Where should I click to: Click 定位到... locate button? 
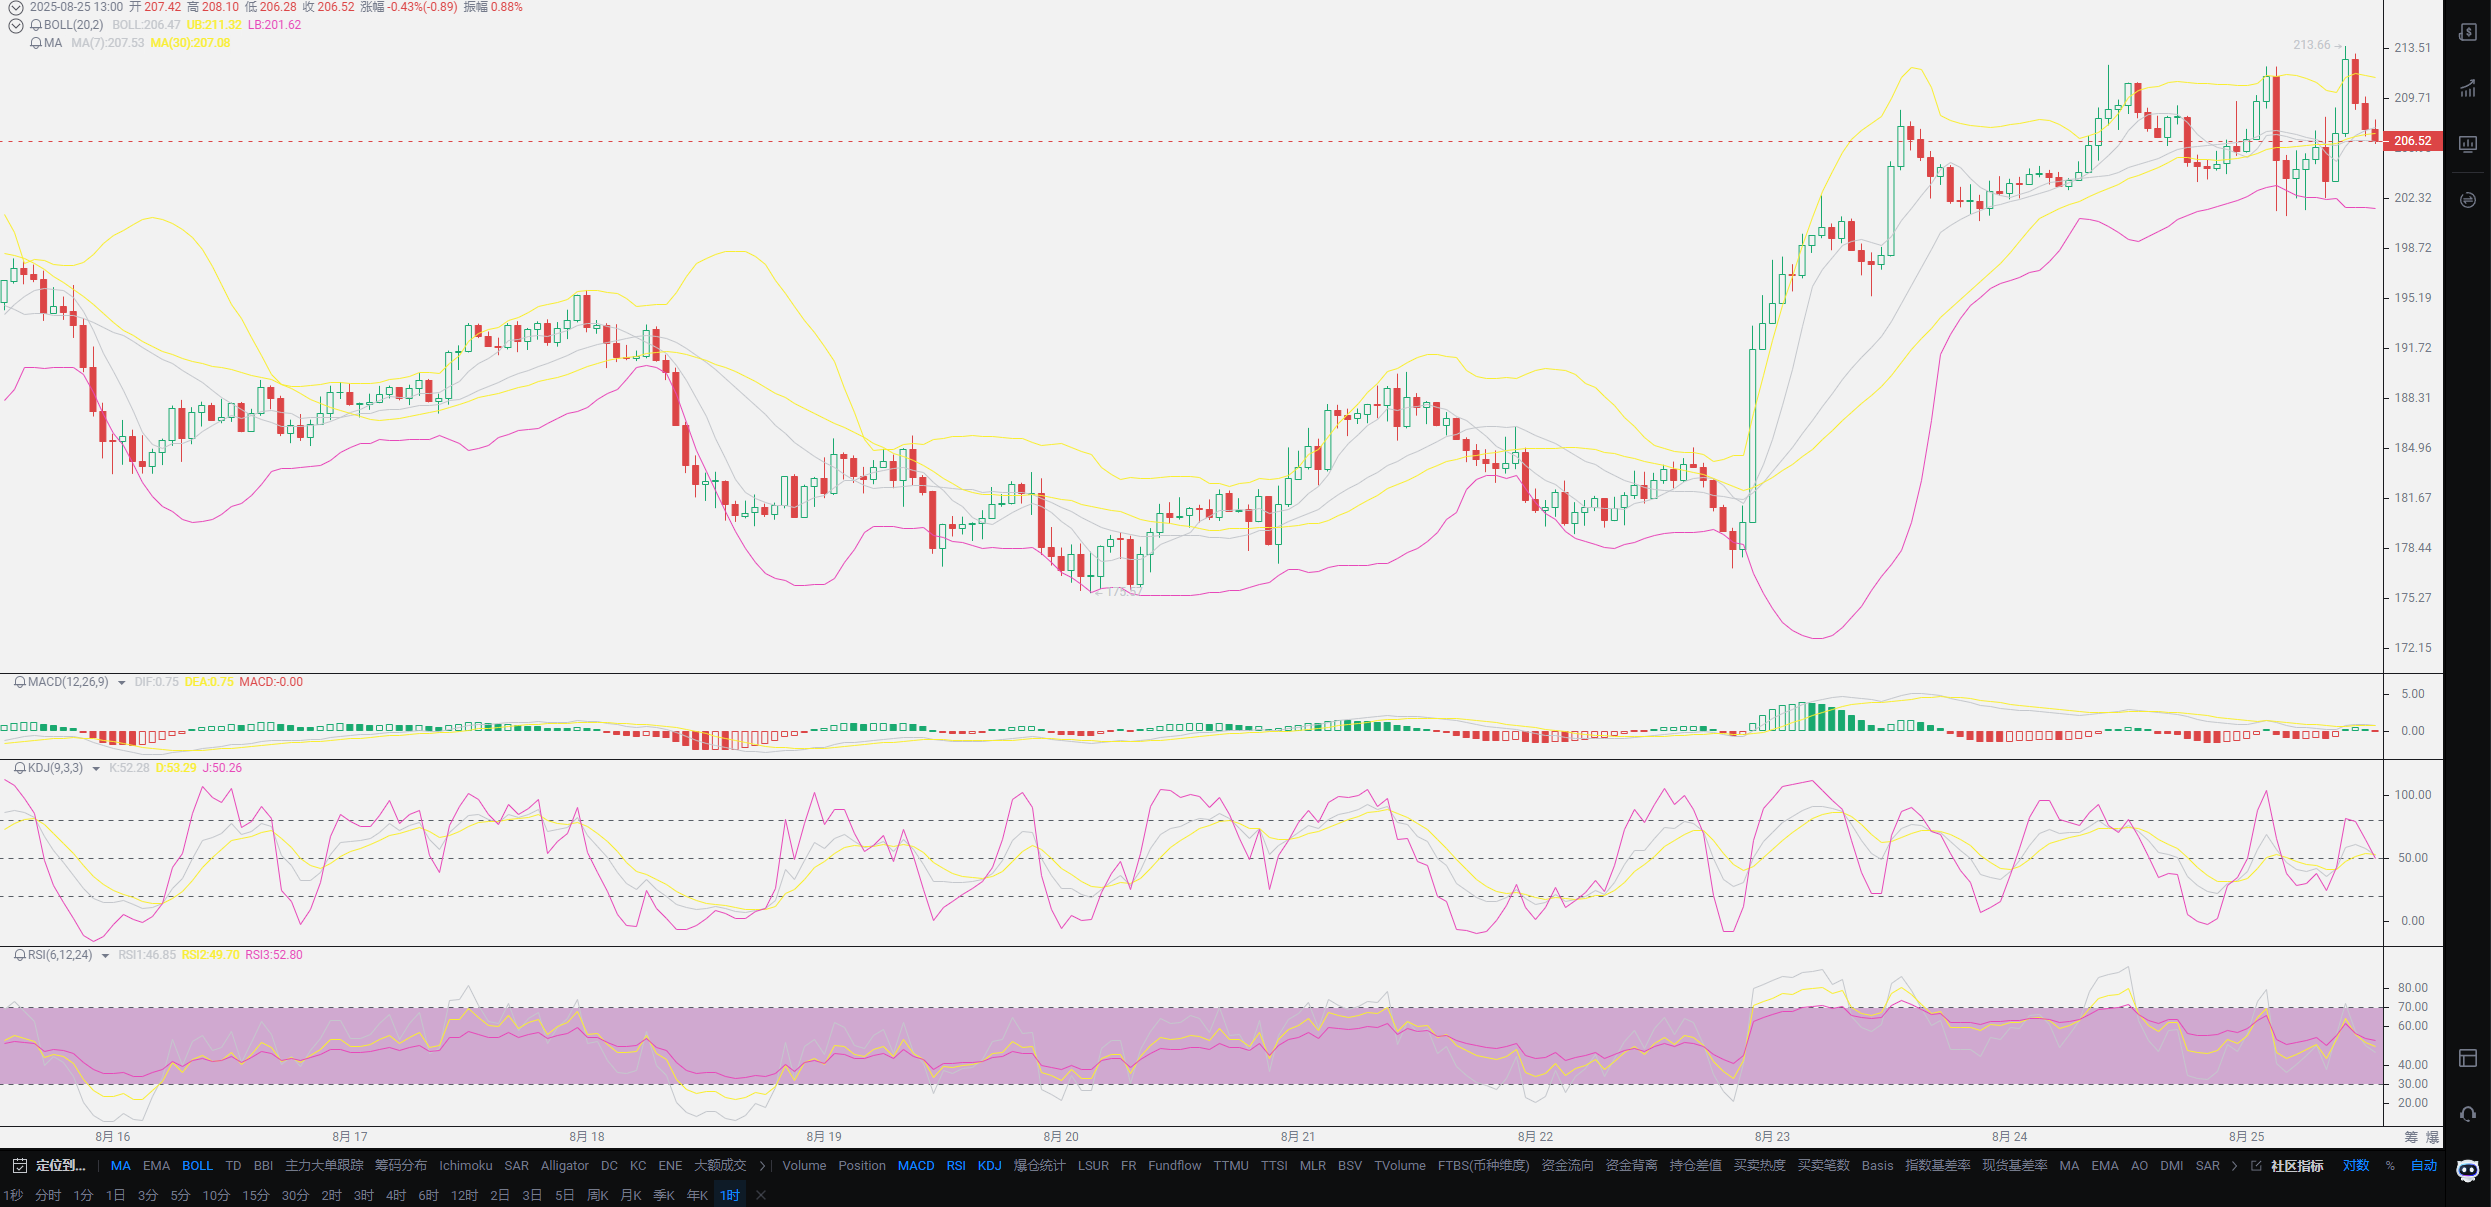pos(61,1166)
